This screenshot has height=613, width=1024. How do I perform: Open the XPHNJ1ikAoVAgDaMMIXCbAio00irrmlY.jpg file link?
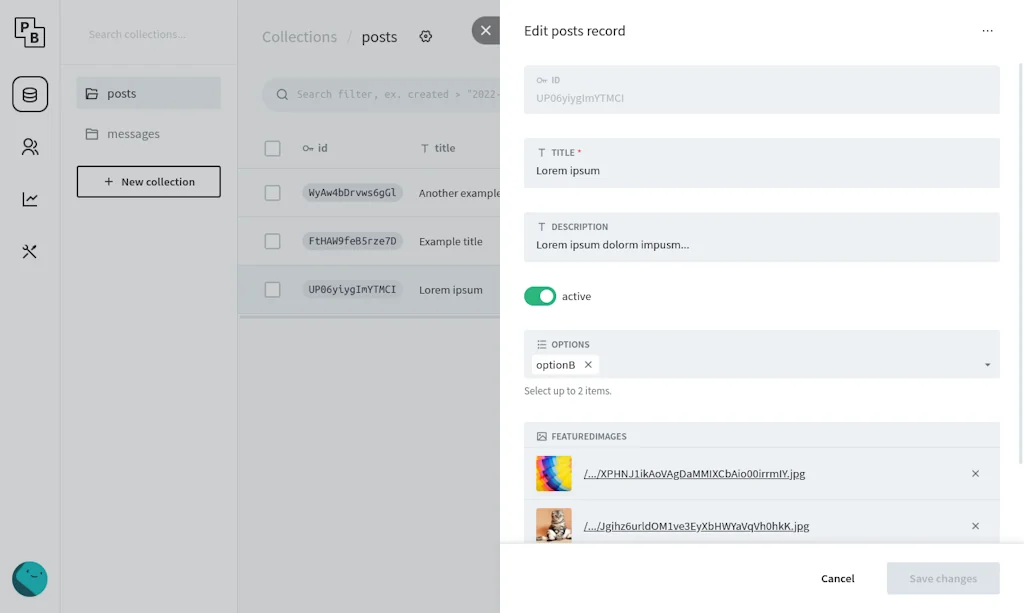tap(695, 473)
